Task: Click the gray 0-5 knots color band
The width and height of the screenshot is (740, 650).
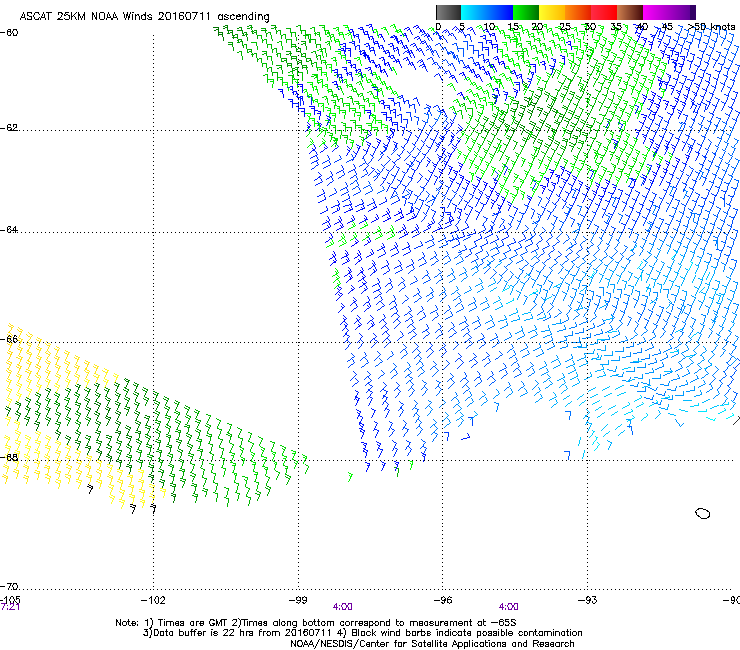Action: (448, 12)
